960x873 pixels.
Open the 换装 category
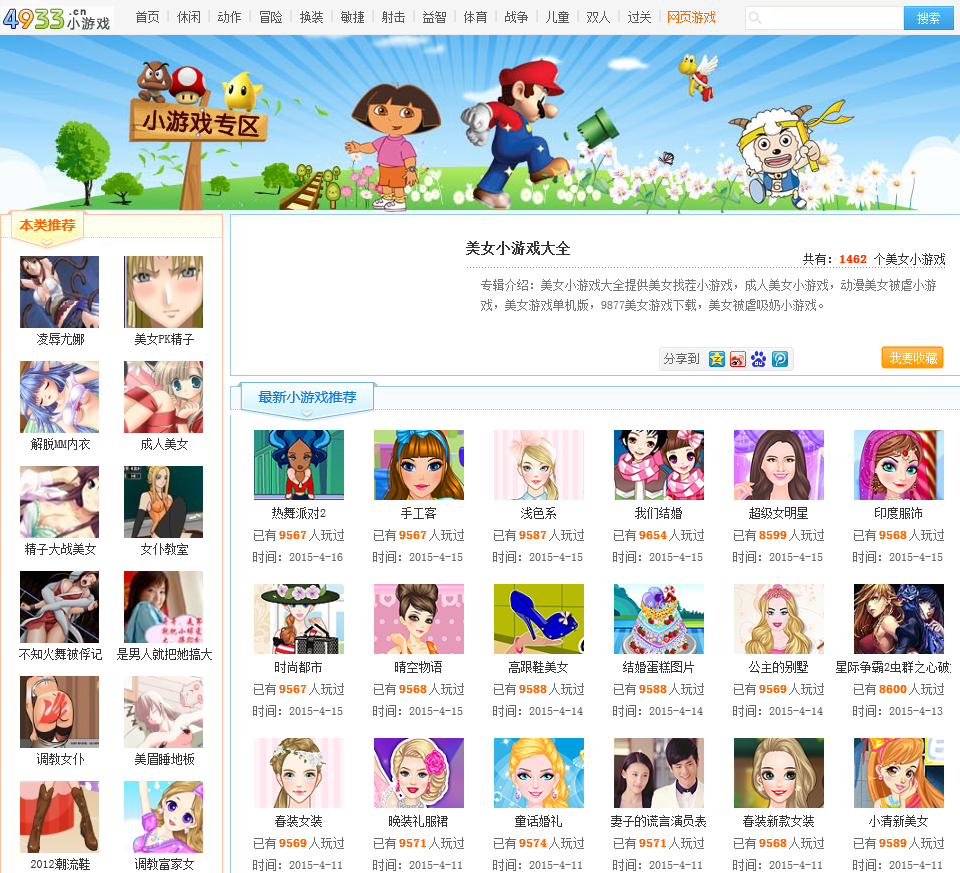tap(311, 18)
